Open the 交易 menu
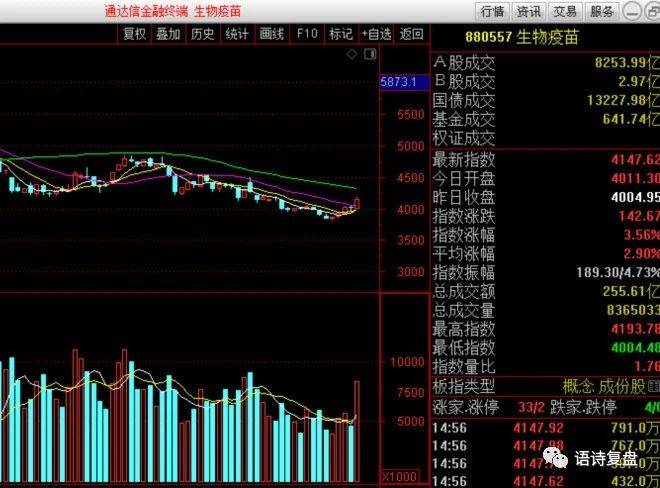The image size is (660, 488). click(x=565, y=11)
